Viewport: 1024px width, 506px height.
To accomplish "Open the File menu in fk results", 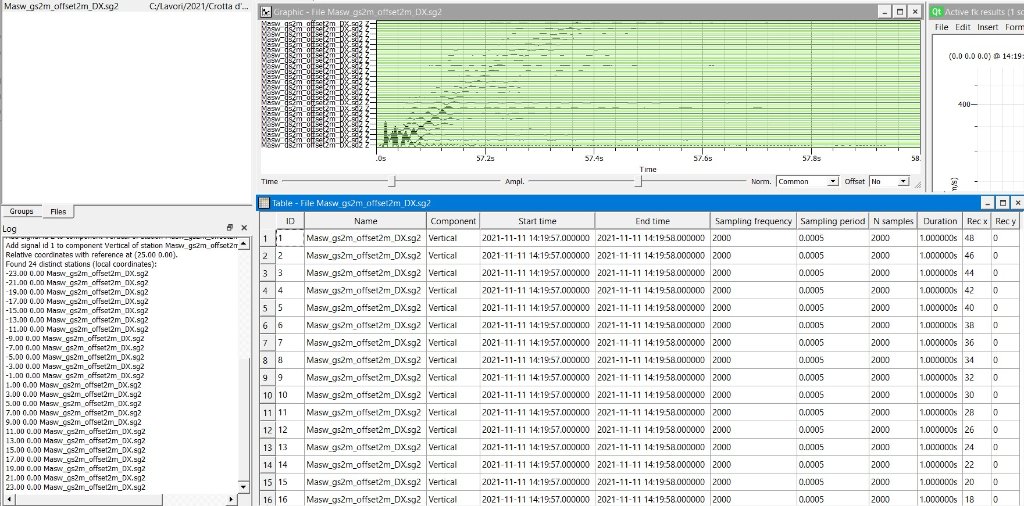I will coord(940,27).
